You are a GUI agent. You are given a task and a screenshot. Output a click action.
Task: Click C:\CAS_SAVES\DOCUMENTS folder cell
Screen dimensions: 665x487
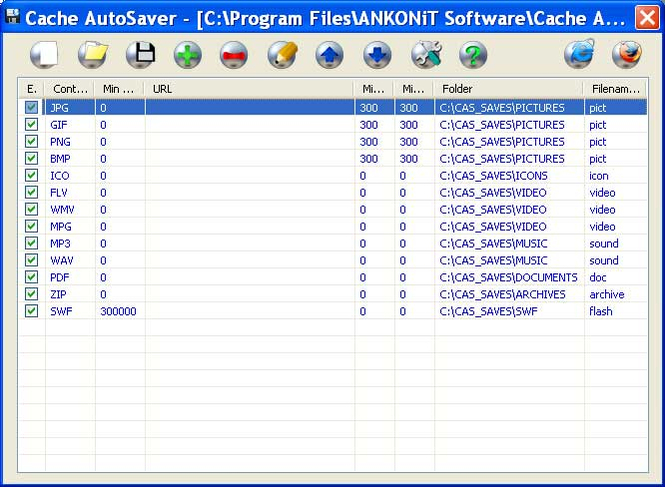(509, 277)
